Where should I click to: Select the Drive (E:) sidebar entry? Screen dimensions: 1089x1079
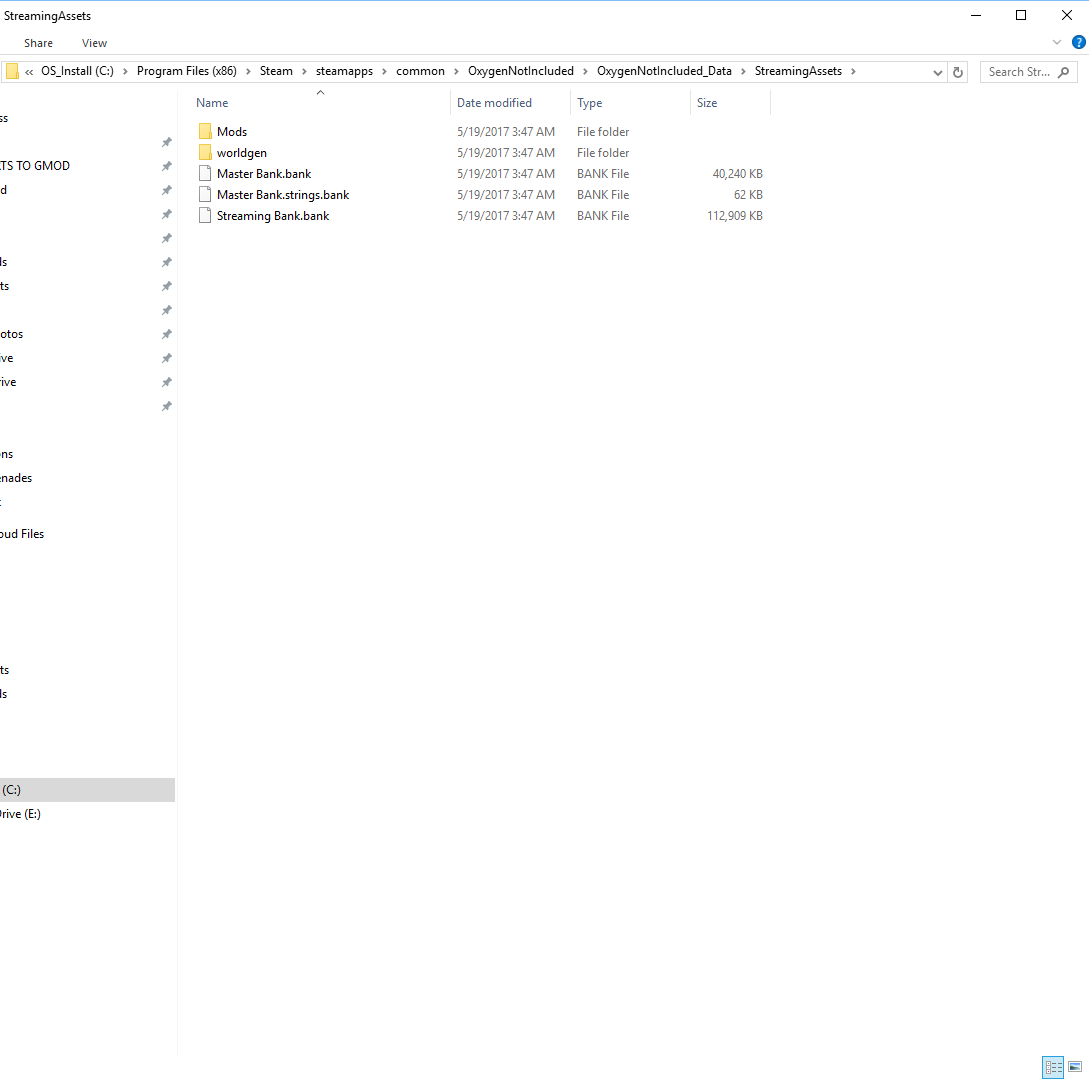88,814
